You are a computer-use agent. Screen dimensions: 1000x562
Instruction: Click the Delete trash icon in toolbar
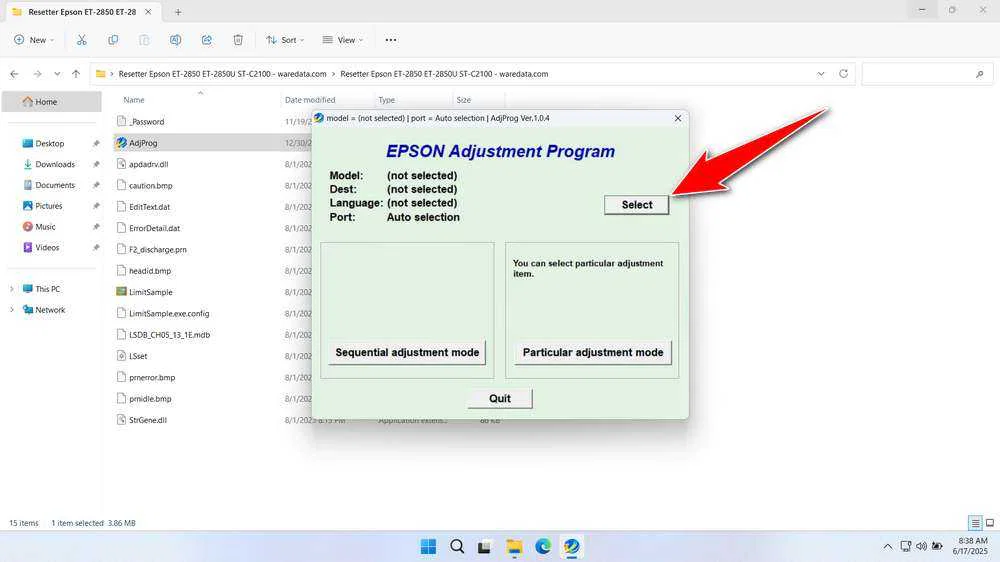238,40
